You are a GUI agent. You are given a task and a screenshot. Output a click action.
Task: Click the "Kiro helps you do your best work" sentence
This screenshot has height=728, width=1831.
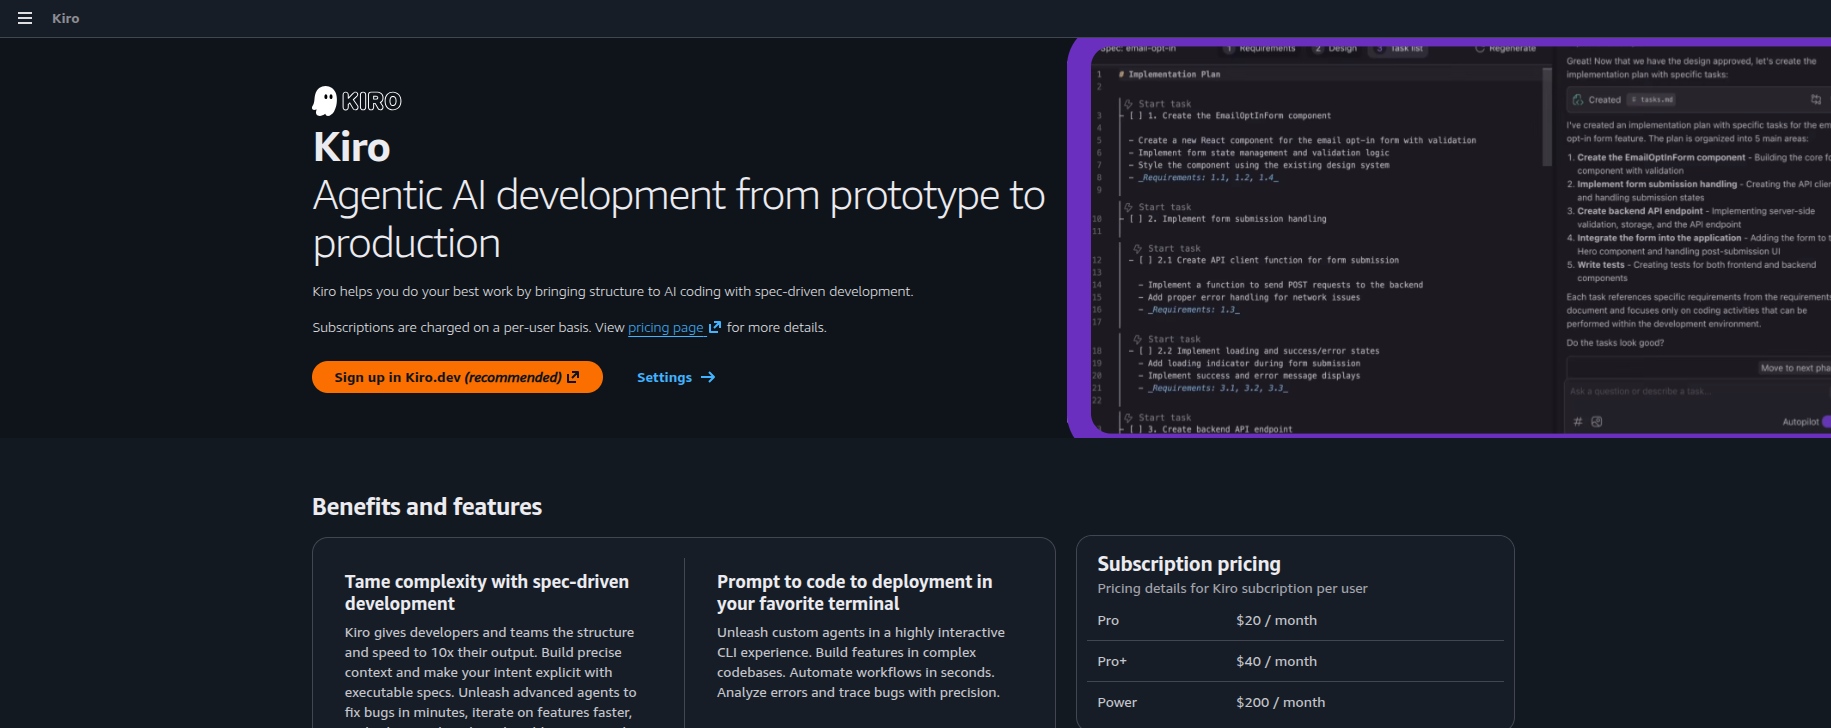point(612,292)
